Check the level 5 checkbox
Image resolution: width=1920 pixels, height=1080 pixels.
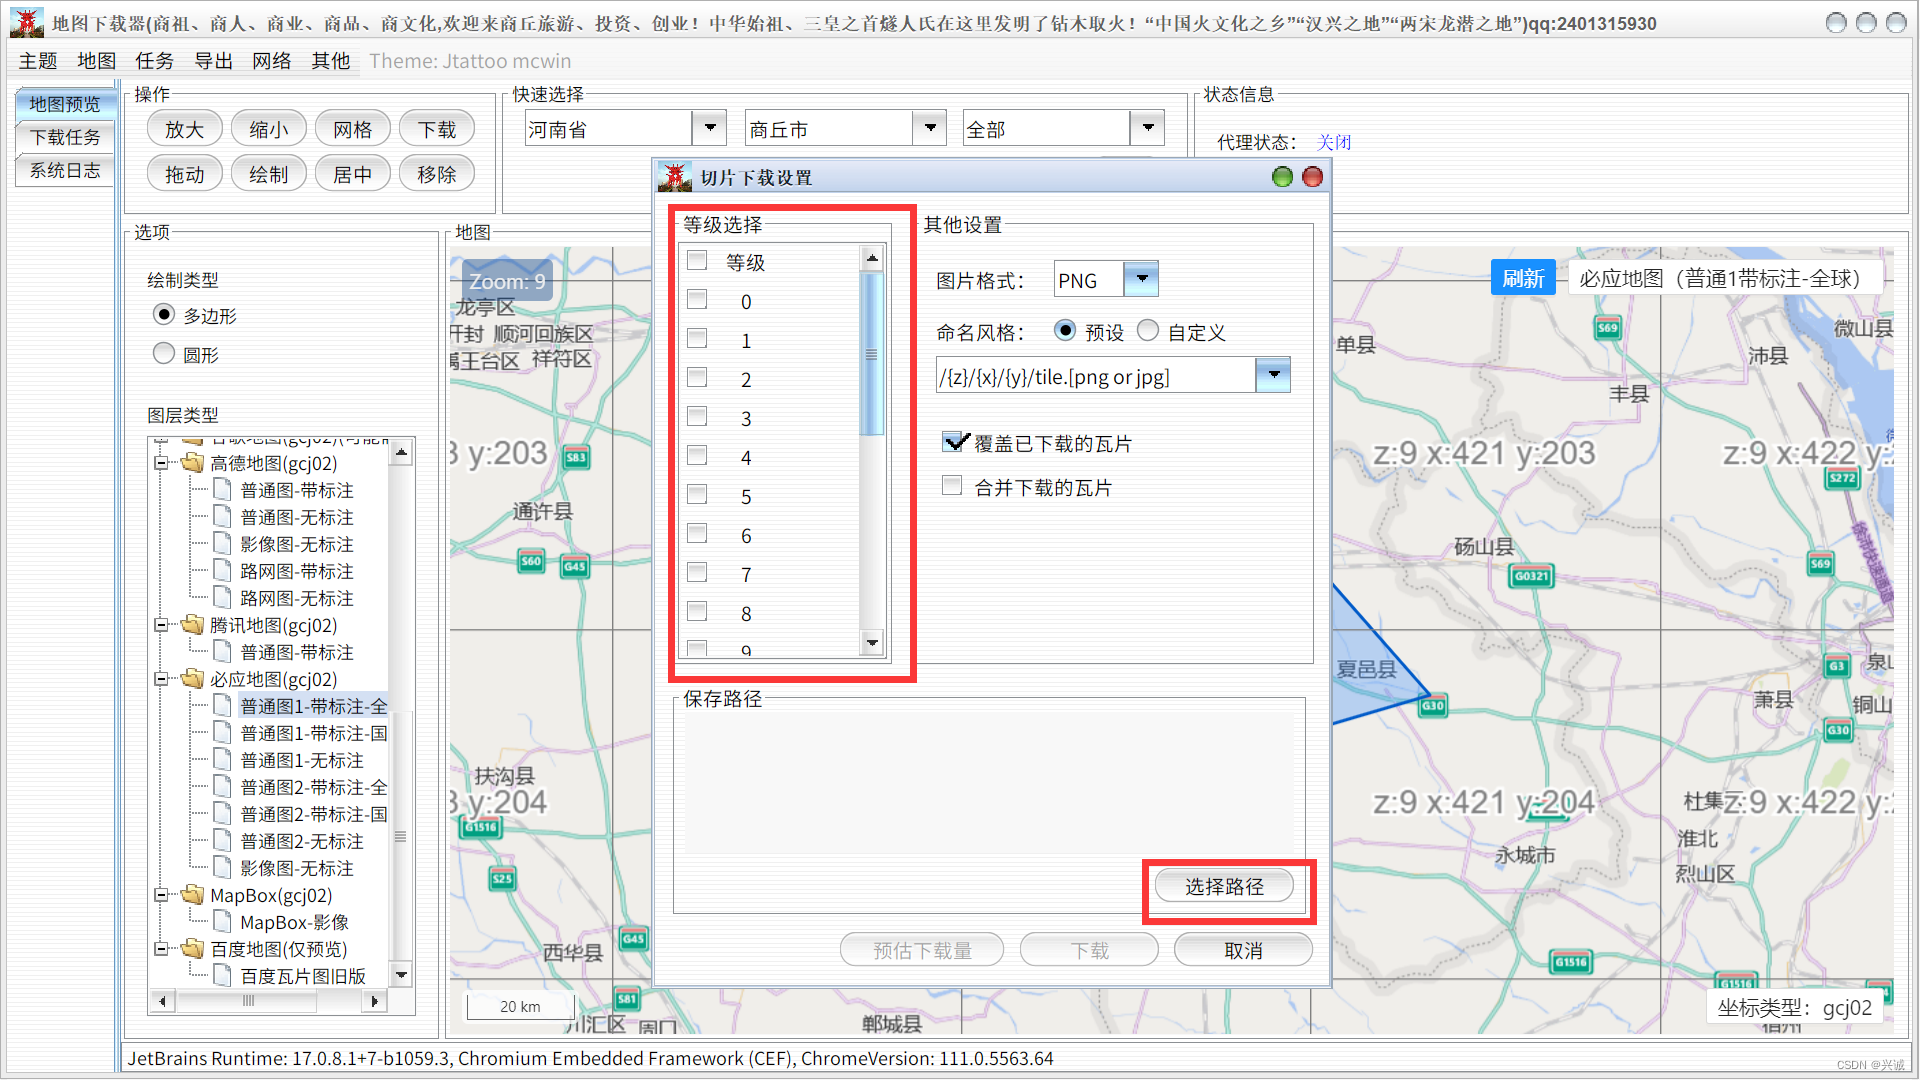[697, 494]
